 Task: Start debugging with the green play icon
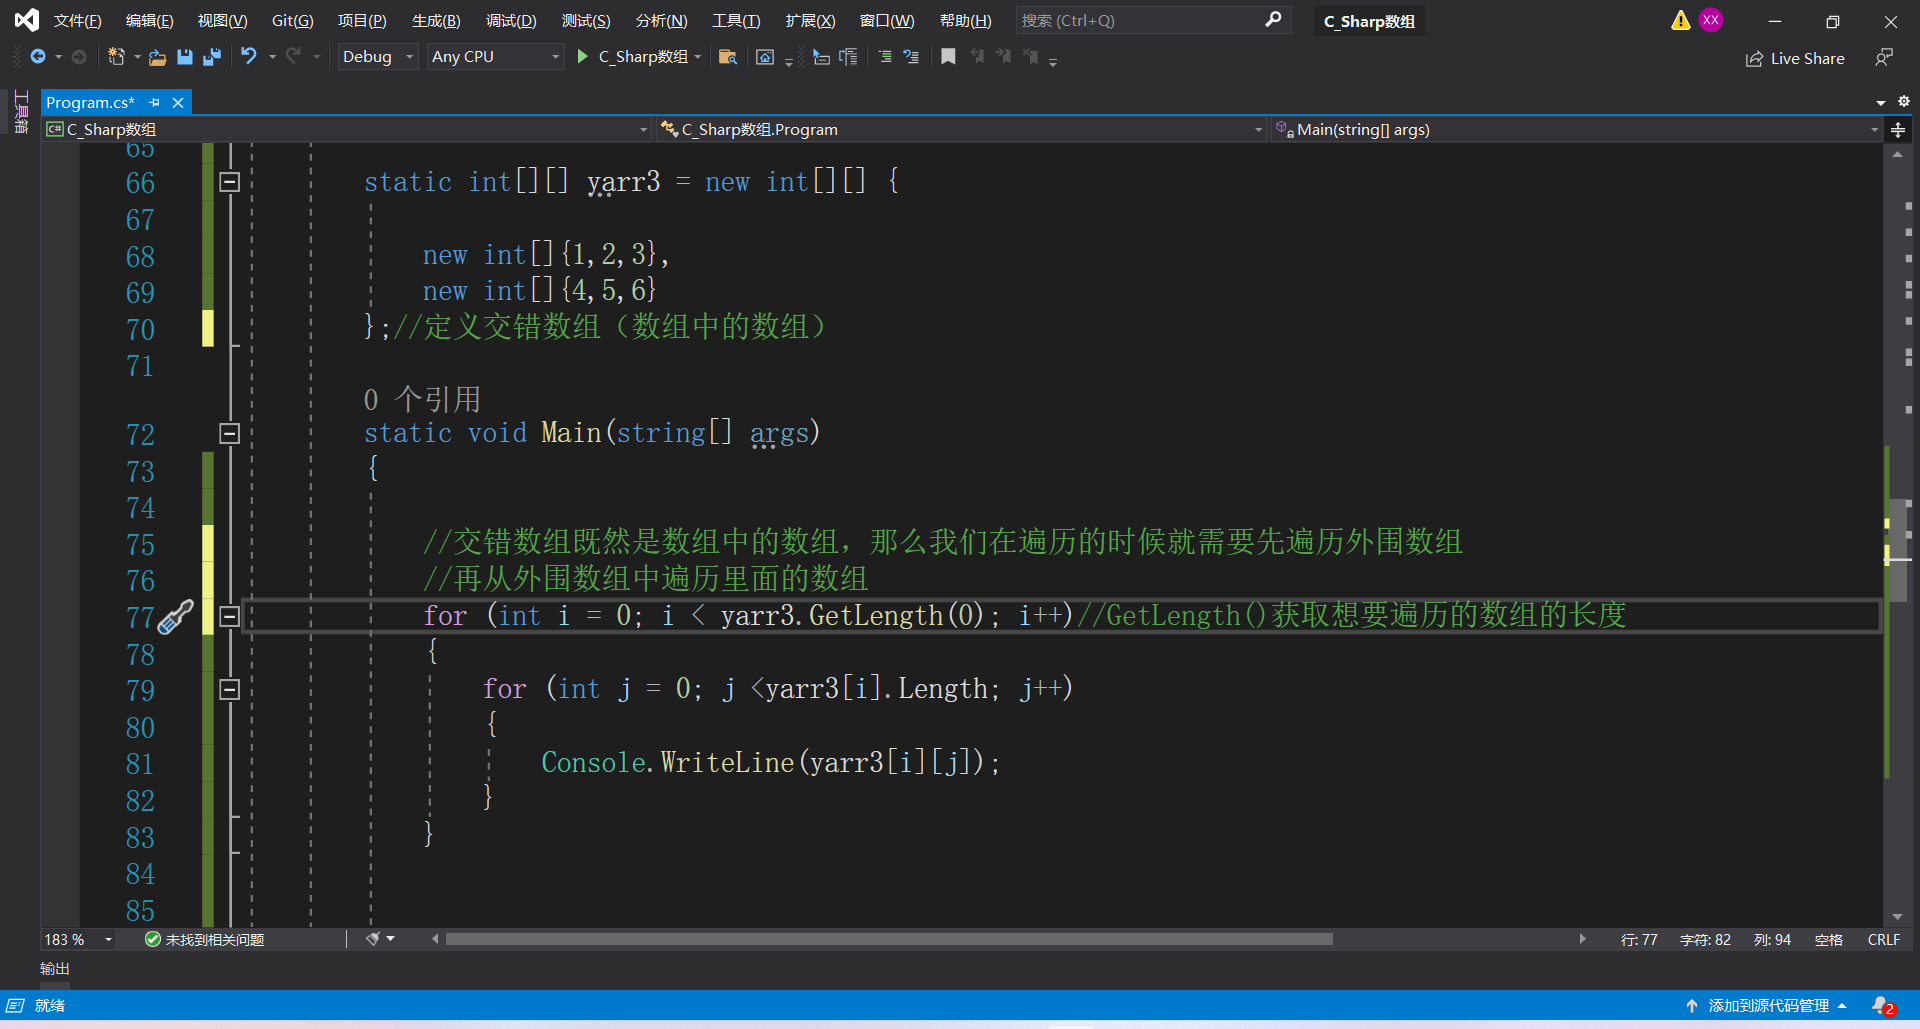[582, 57]
